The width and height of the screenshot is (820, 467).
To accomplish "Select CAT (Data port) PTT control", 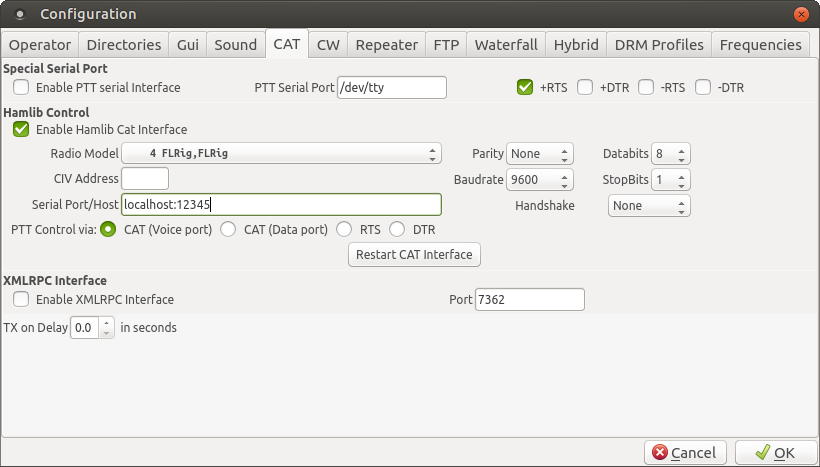I will point(228,230).
